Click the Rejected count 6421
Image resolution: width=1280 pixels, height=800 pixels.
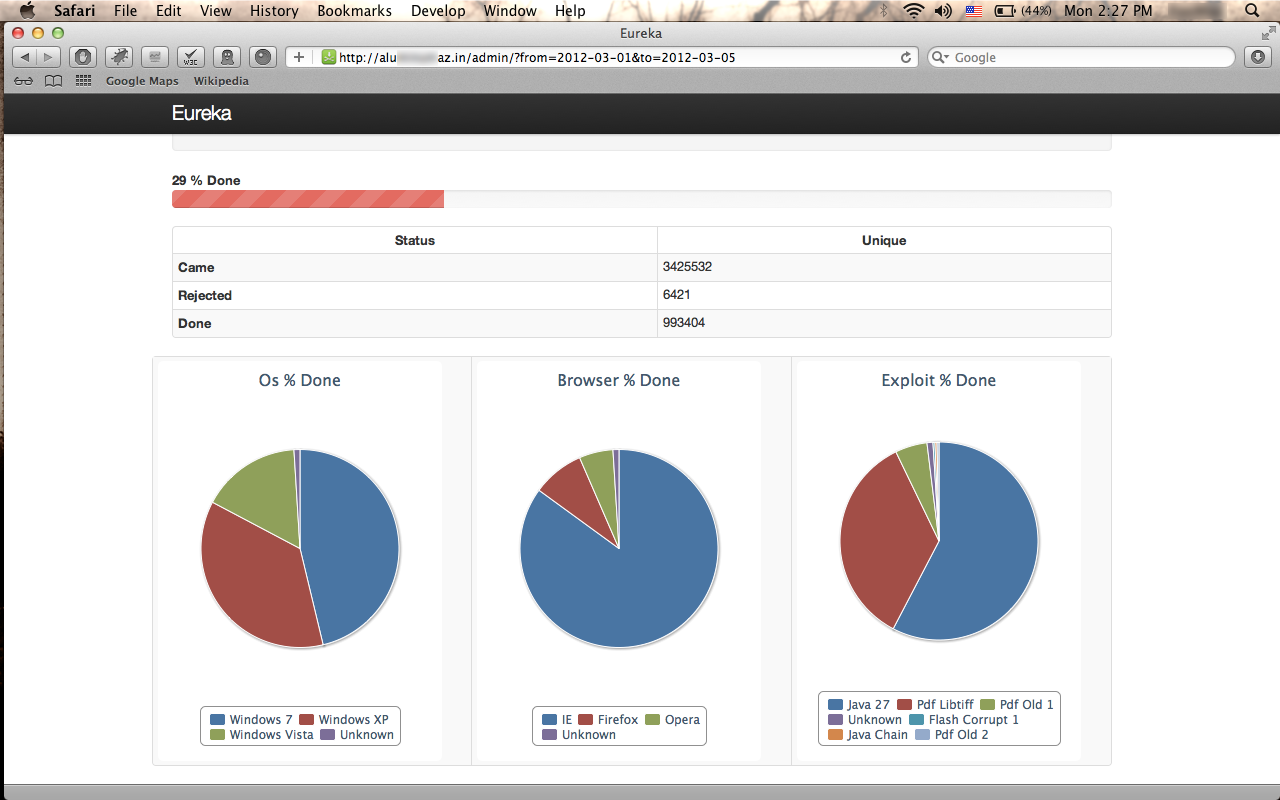[x=676, y=295]
